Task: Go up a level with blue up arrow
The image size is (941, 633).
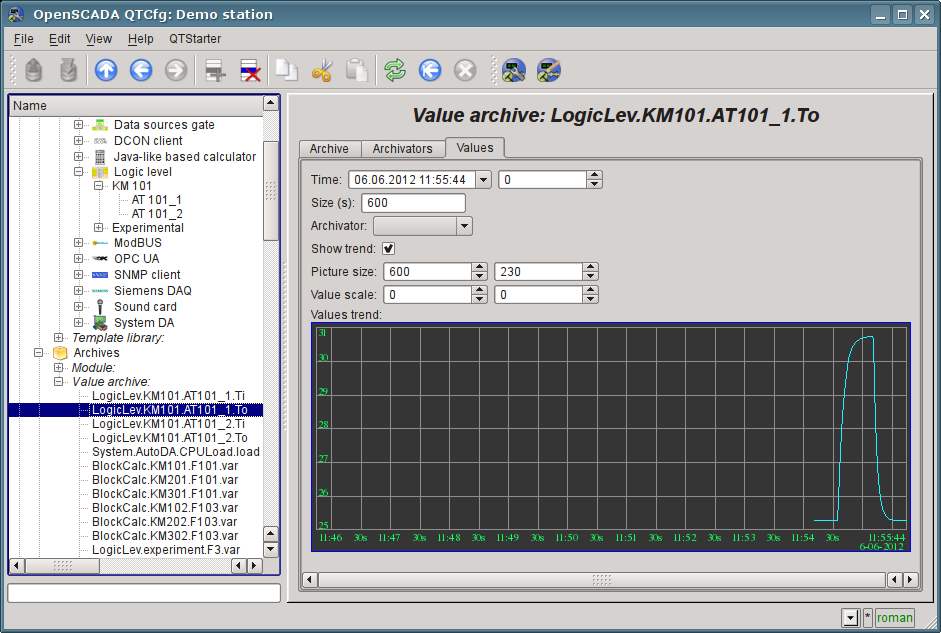Action: coord(106,70)
